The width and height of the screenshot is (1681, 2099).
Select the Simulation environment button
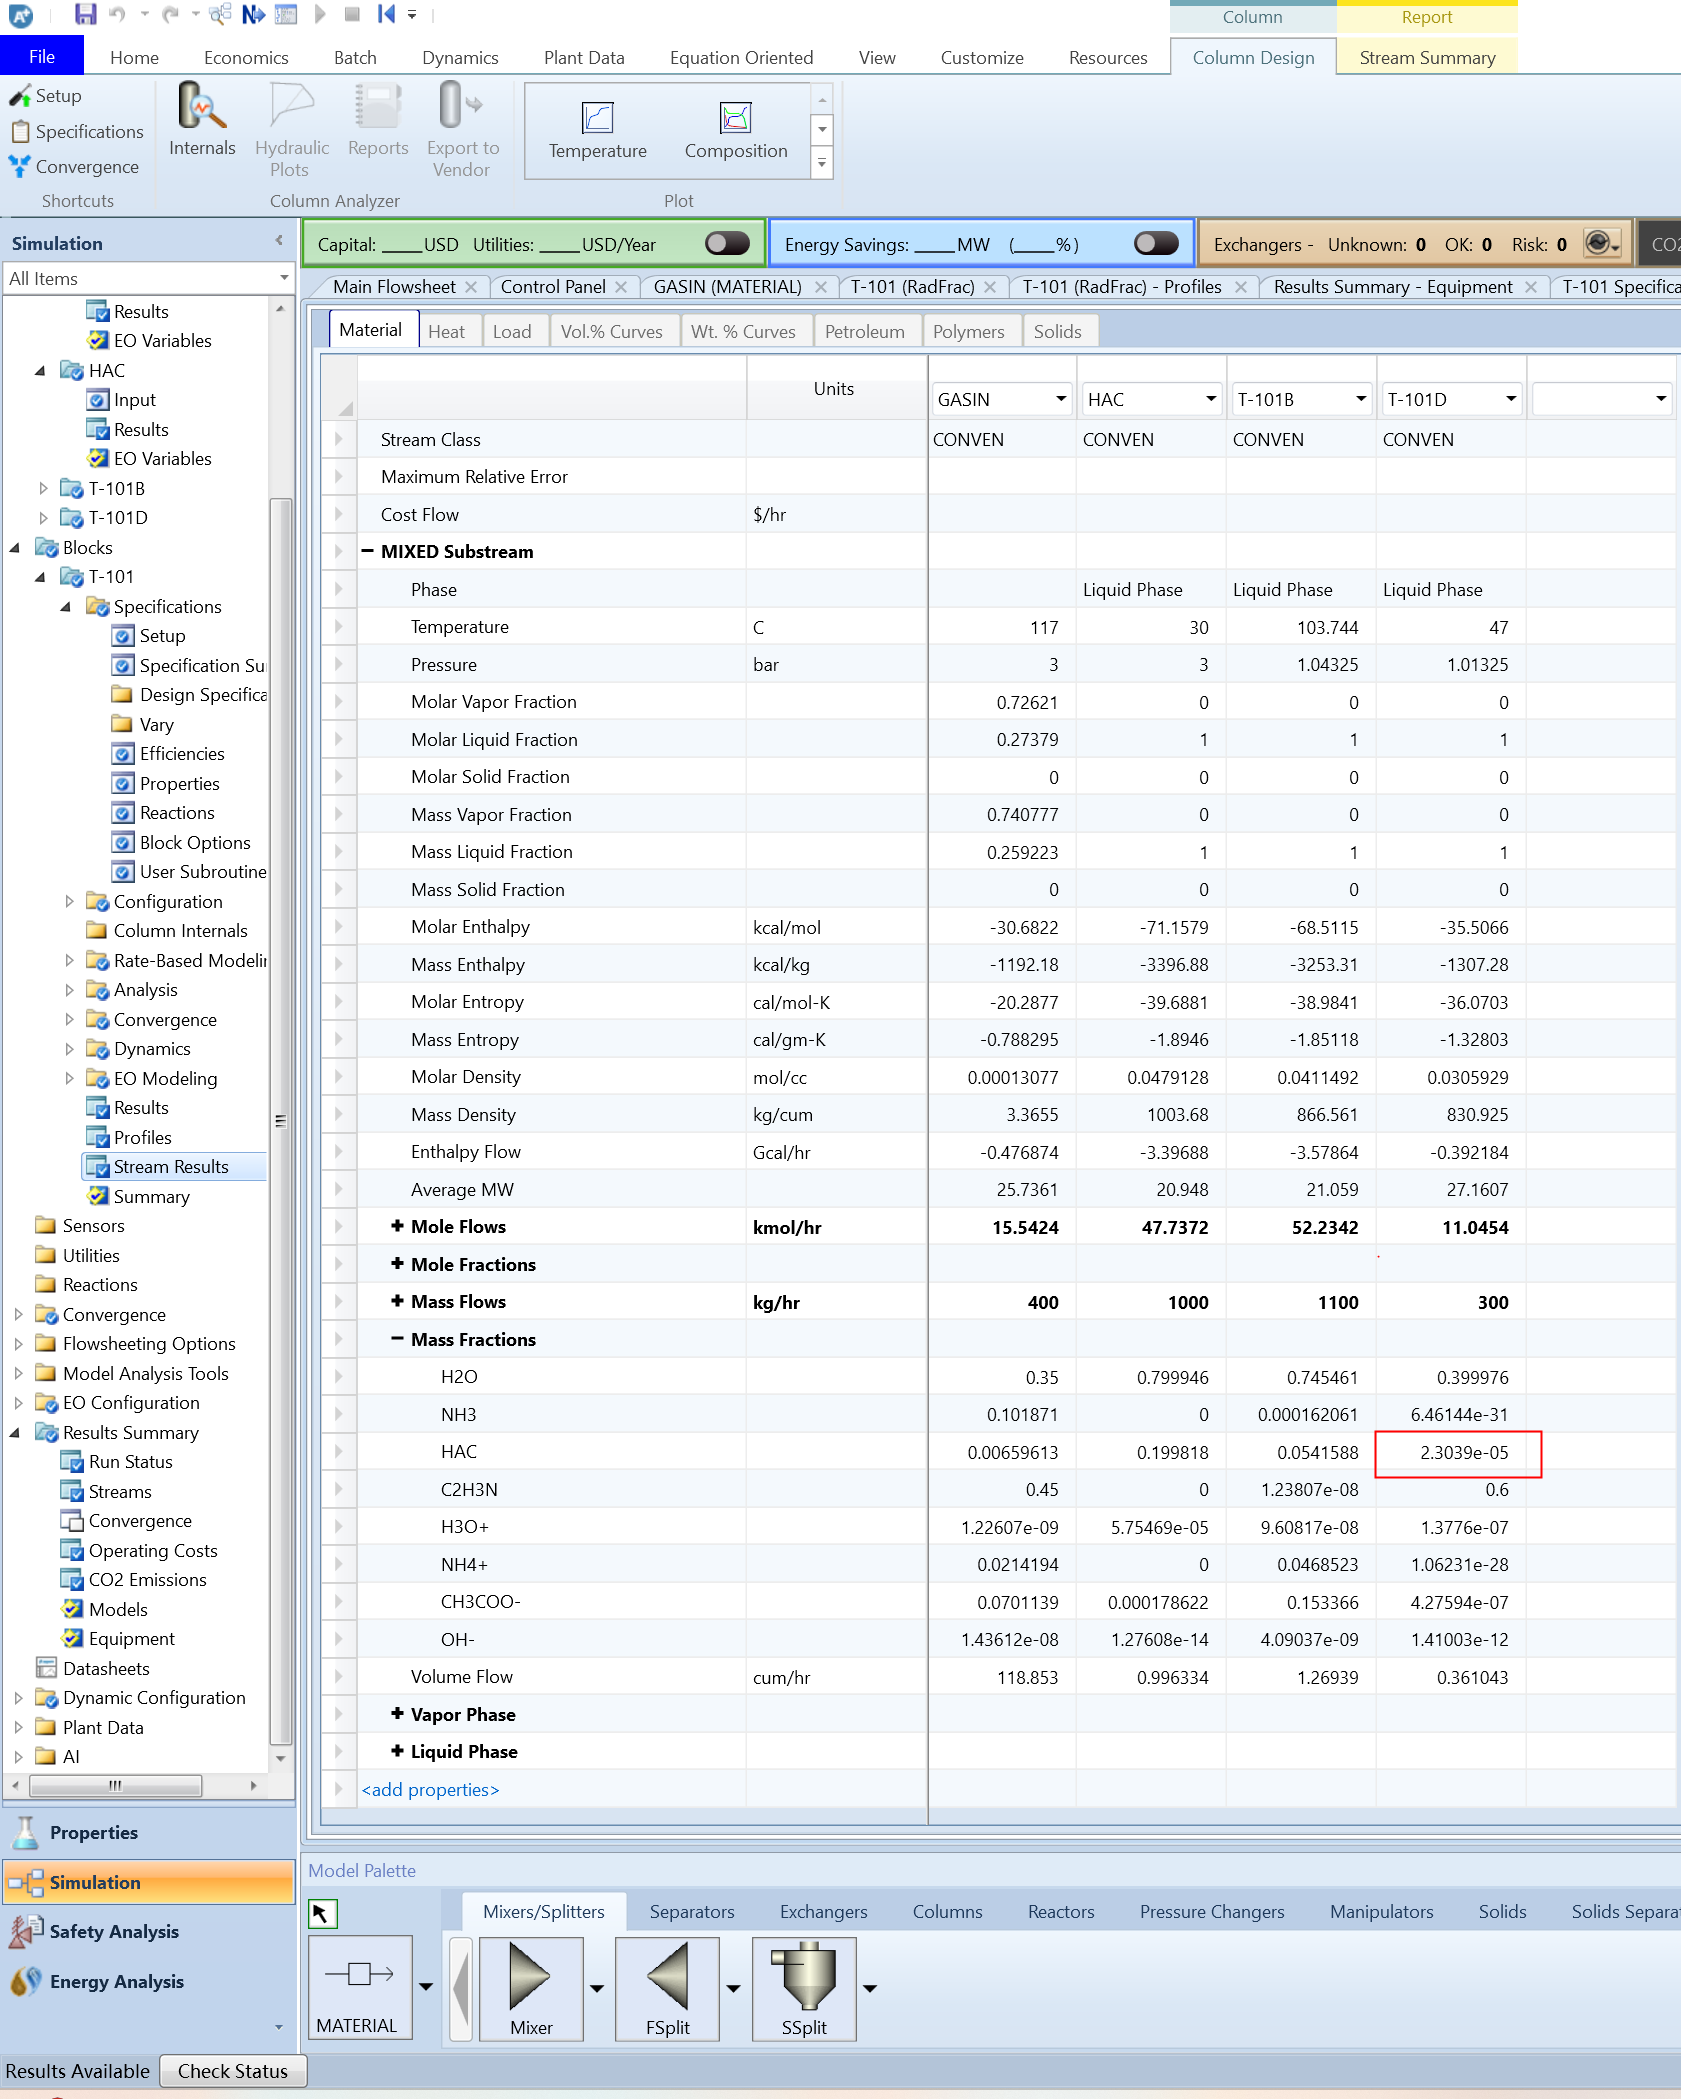click(x=148, y=1882)
